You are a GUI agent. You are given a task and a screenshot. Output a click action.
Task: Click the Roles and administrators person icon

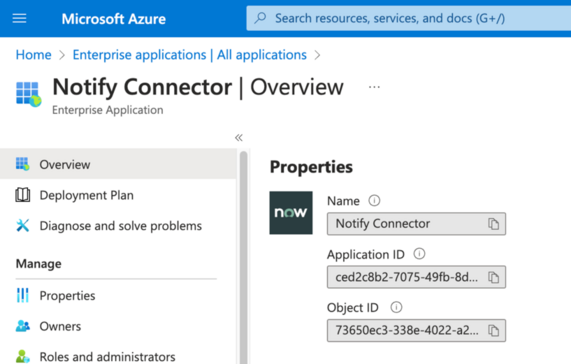click(23, 357)
